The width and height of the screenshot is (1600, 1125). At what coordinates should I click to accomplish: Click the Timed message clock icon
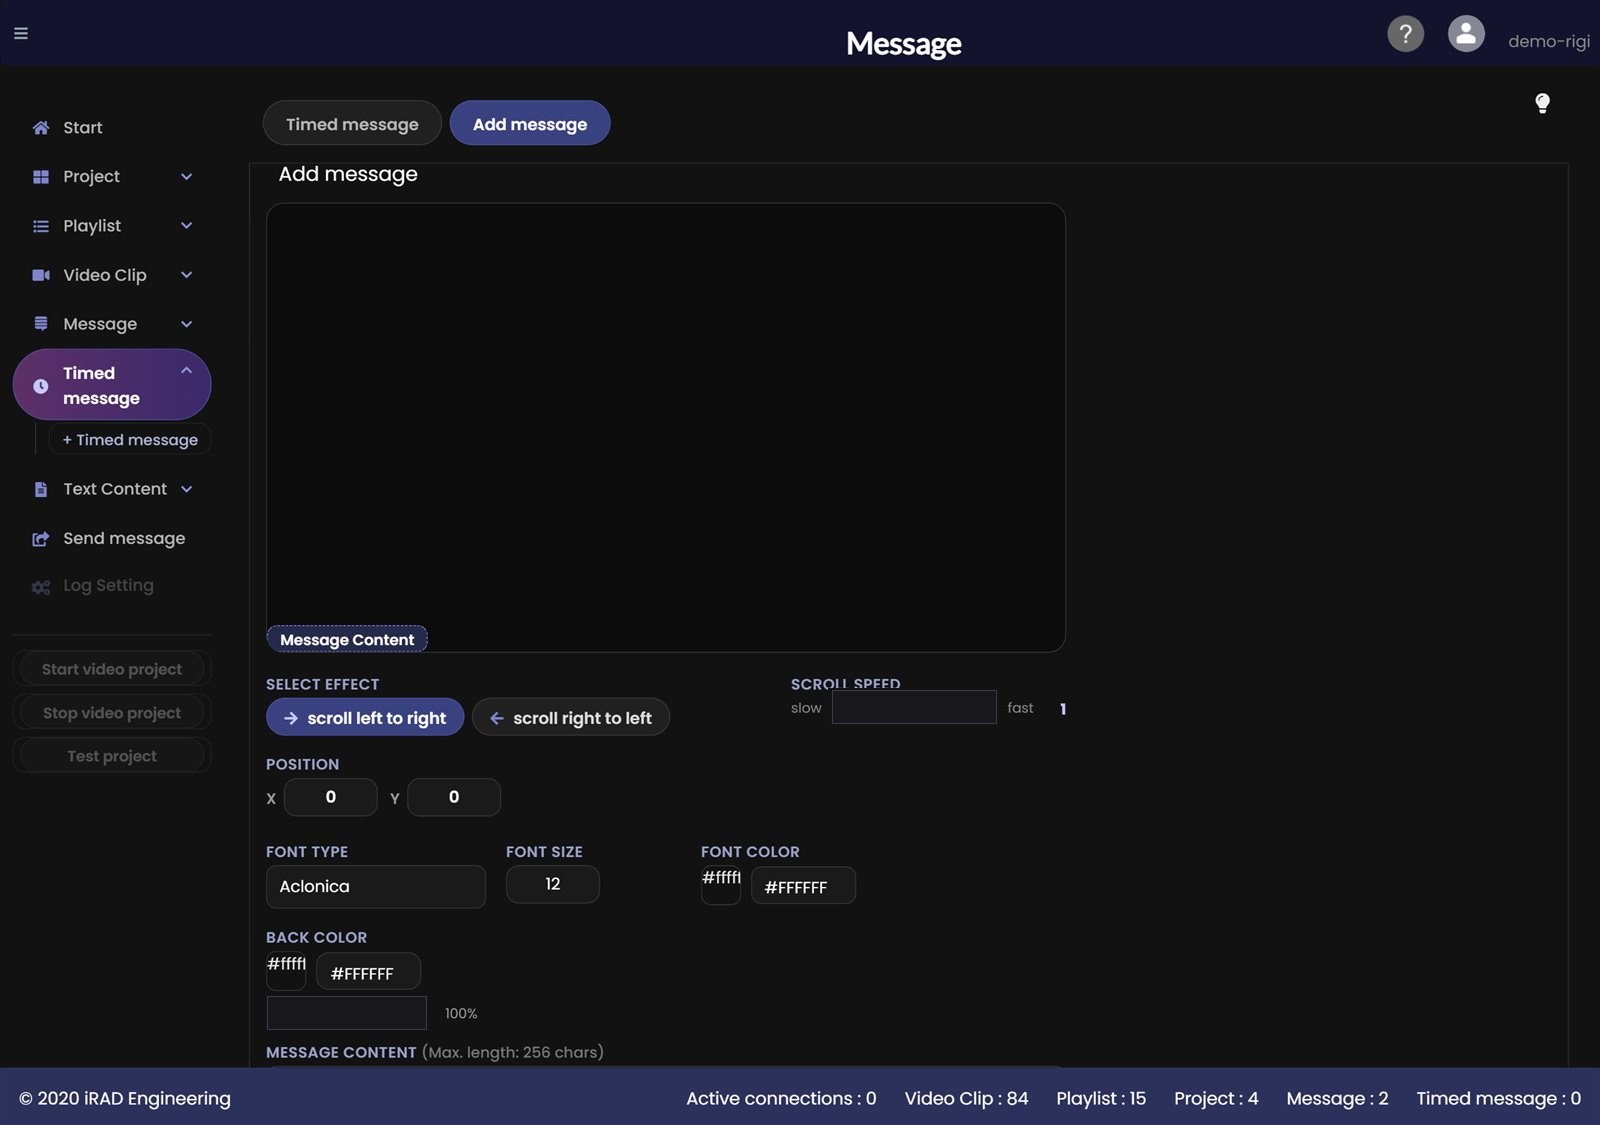tap(41, 386)
